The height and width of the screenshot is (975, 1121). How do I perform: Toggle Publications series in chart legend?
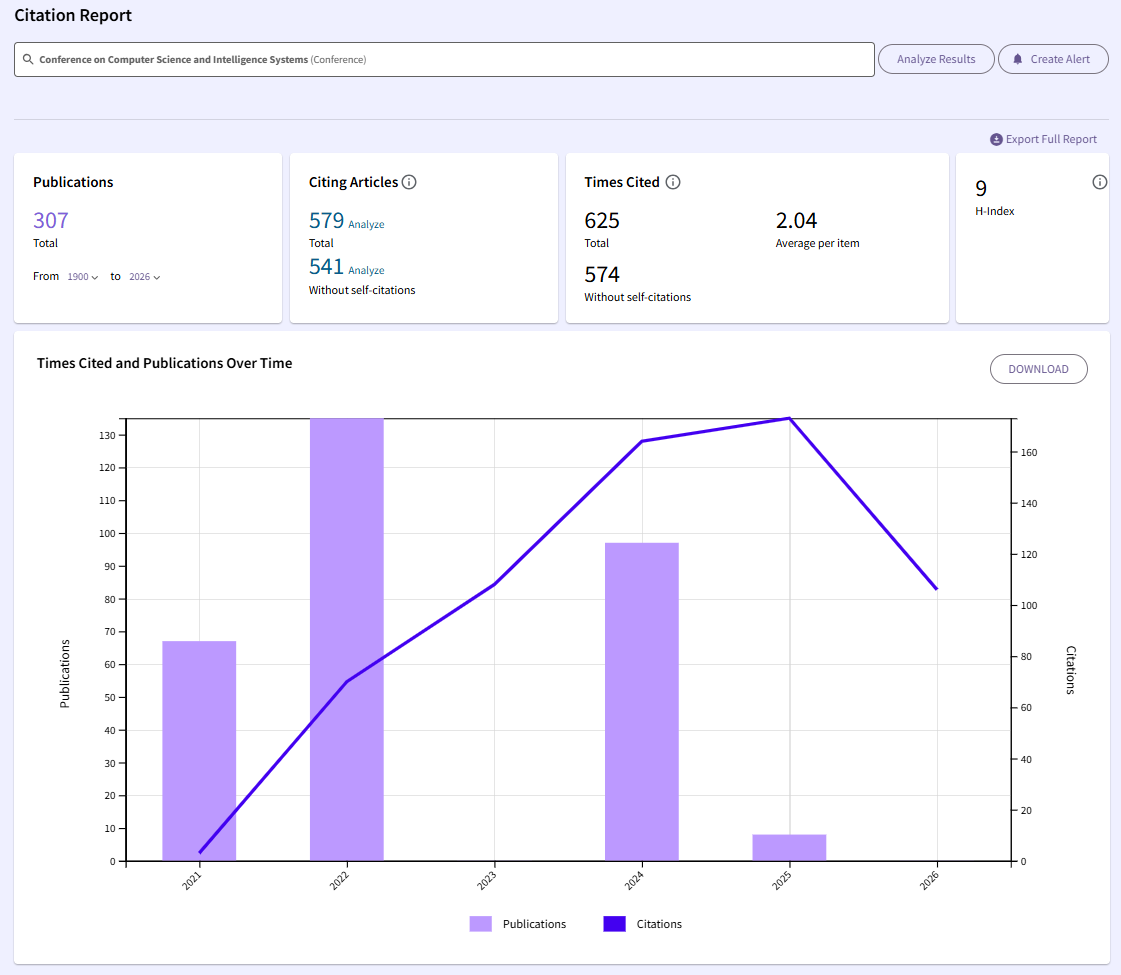coord(518,924)
